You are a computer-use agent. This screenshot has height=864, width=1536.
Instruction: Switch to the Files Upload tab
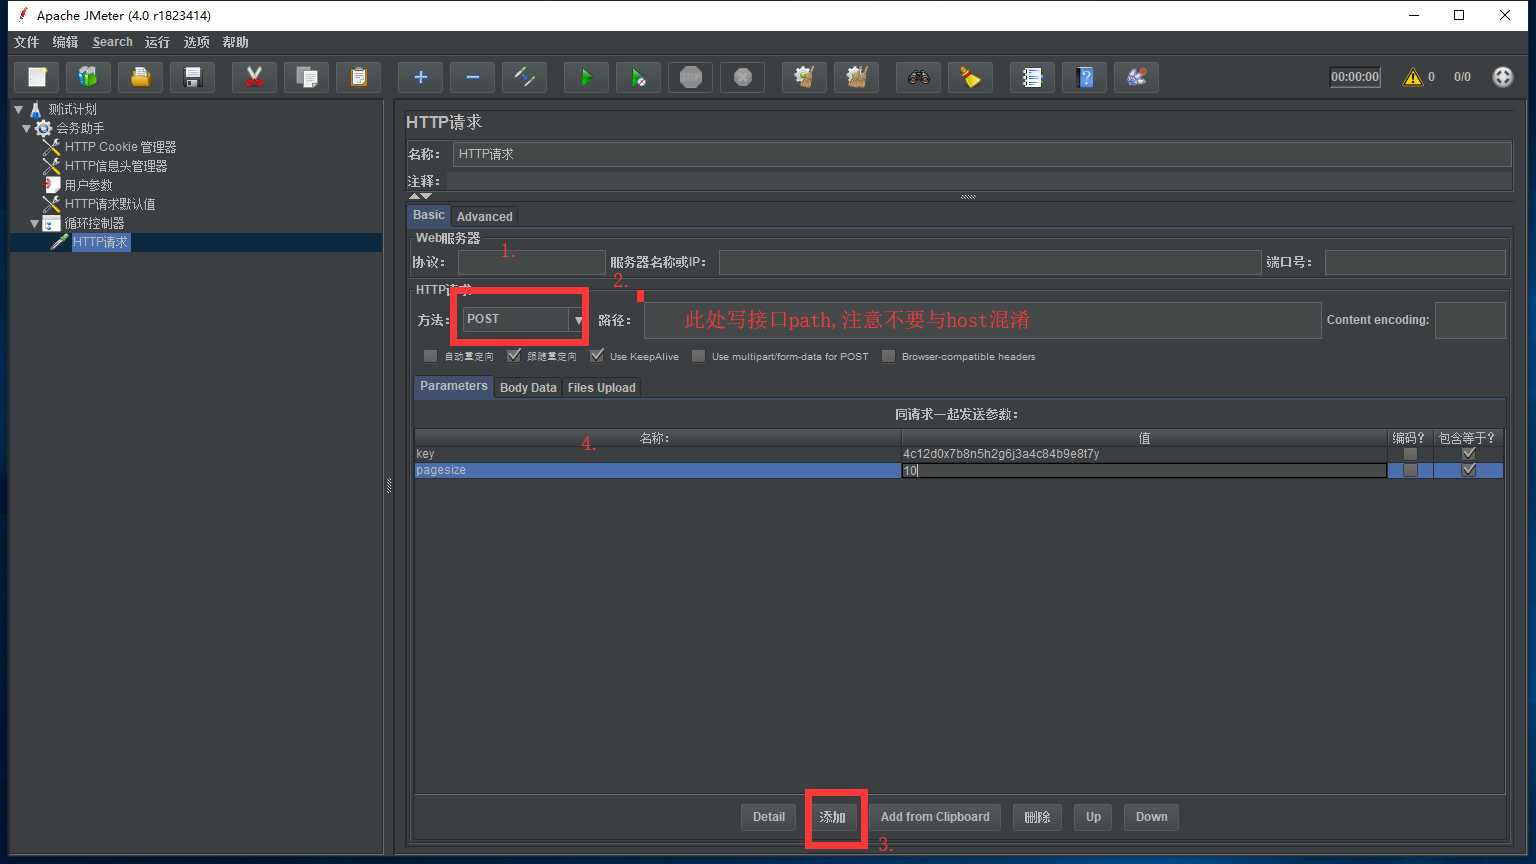tap(601, 388)
